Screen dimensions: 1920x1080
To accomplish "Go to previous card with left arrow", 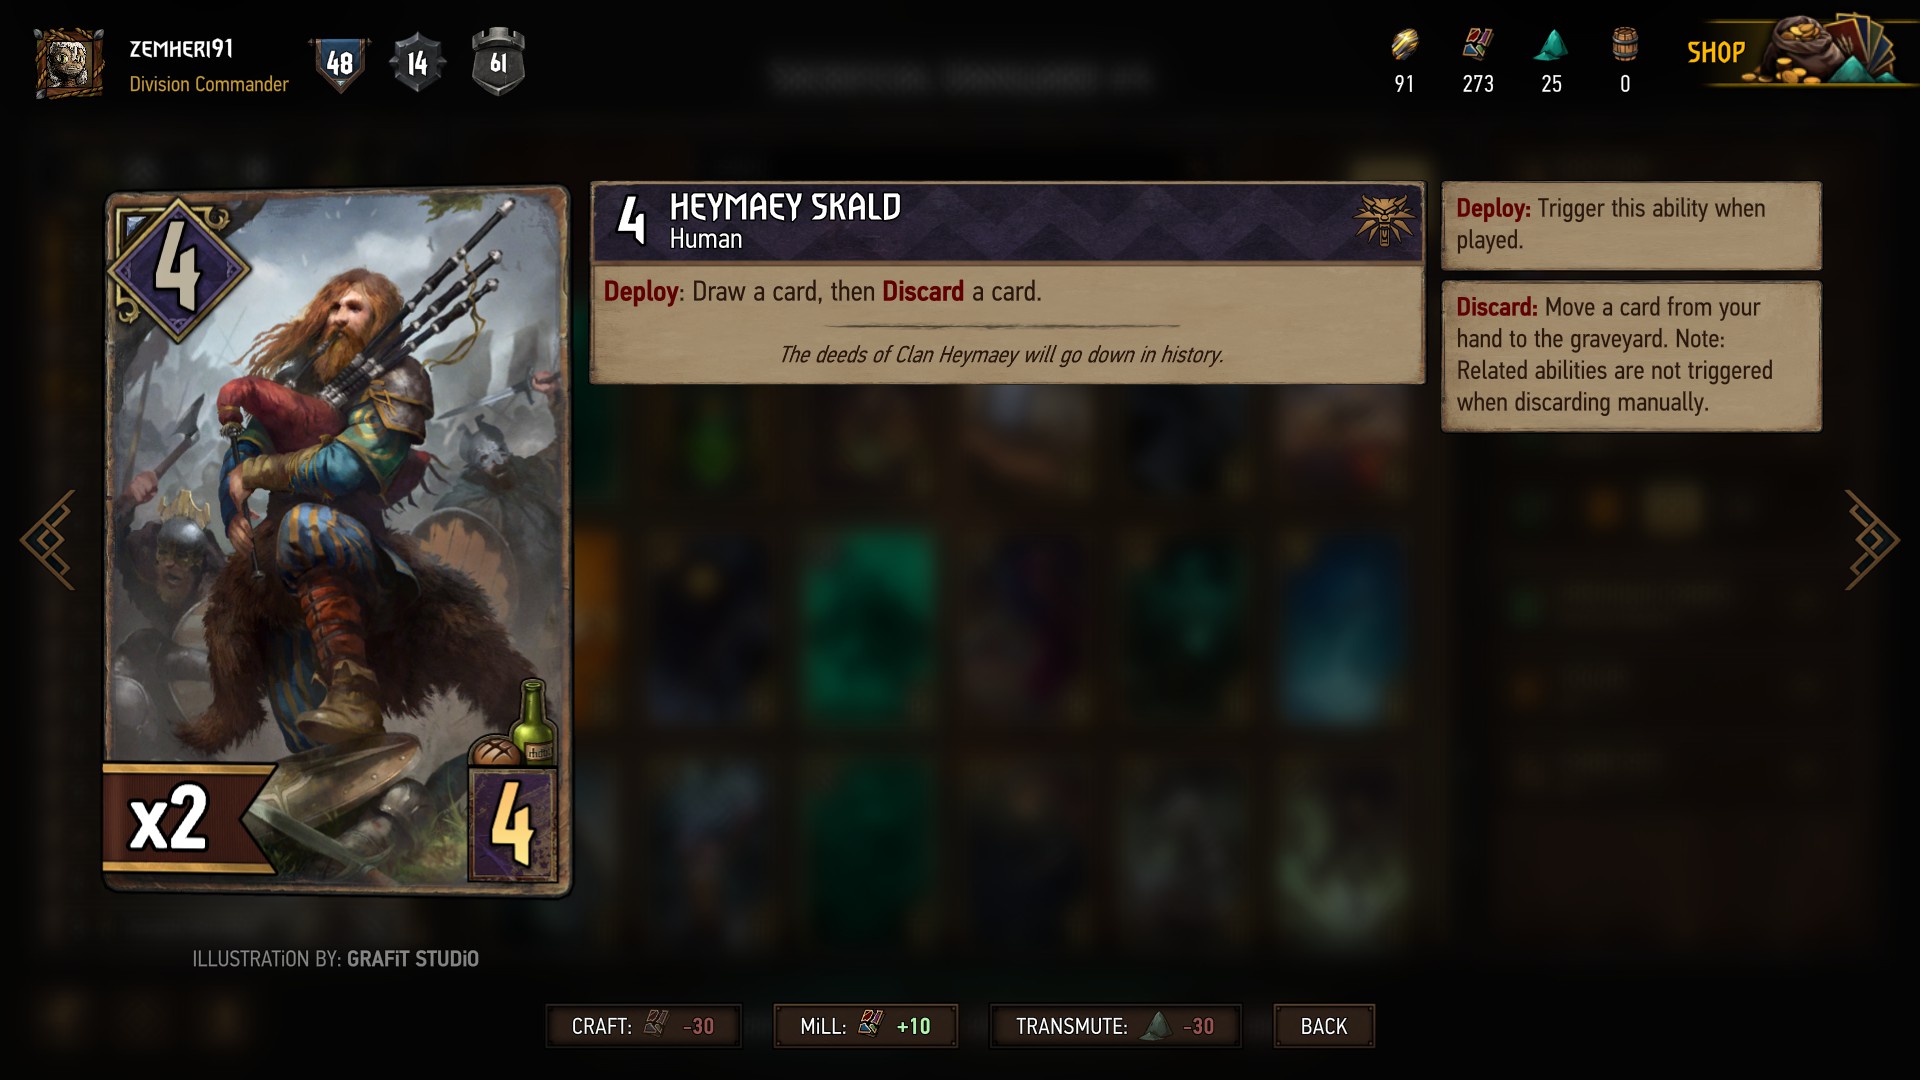I will point(48,540).
